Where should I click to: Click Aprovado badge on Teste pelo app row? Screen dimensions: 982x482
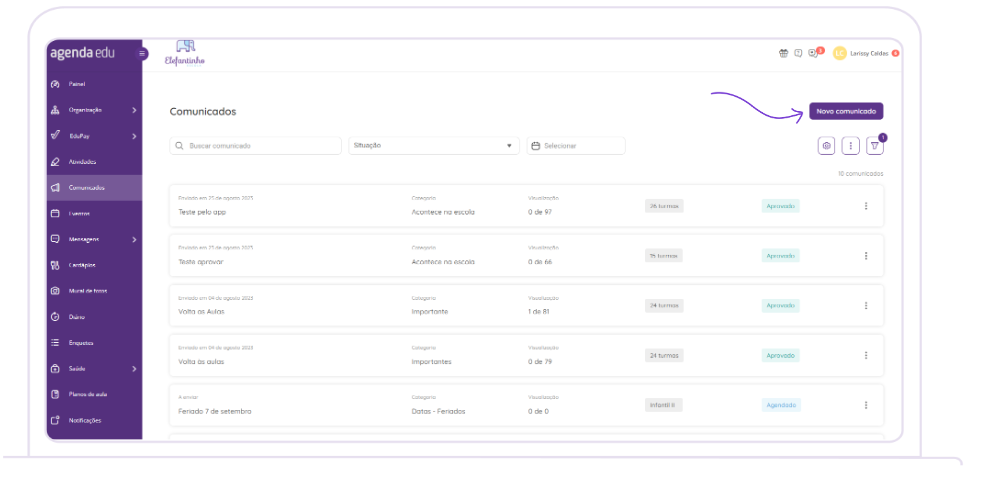pos(780,206)
